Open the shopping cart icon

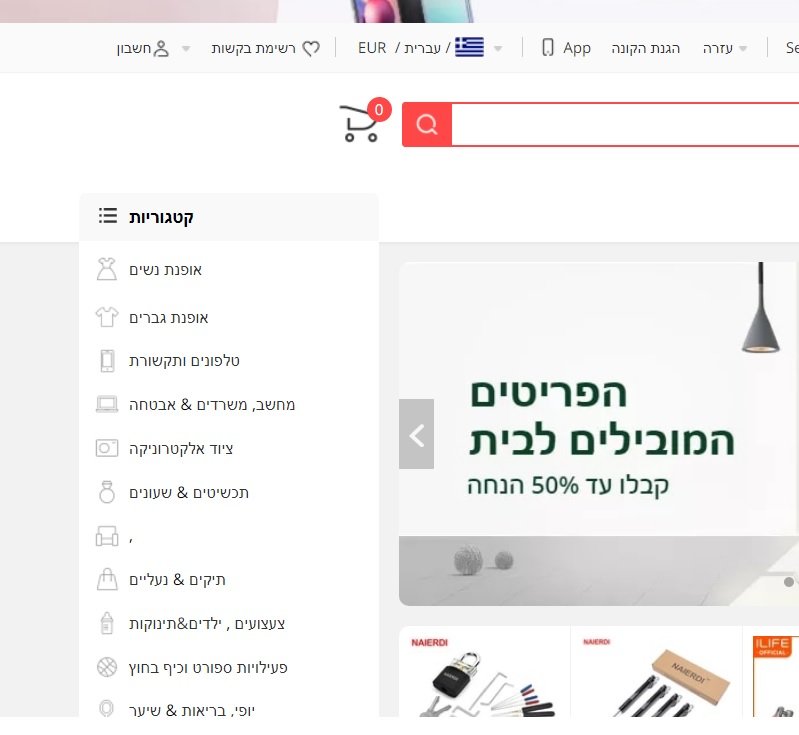(360, 122)
